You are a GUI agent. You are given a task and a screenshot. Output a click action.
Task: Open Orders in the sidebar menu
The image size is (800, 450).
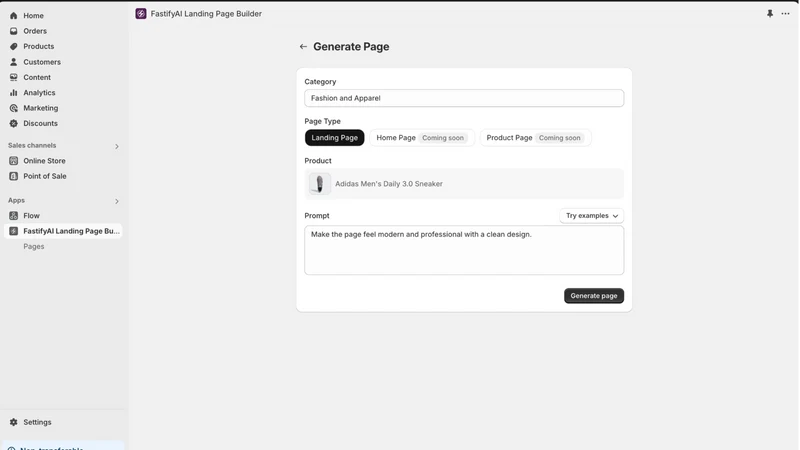click(35, 31)
